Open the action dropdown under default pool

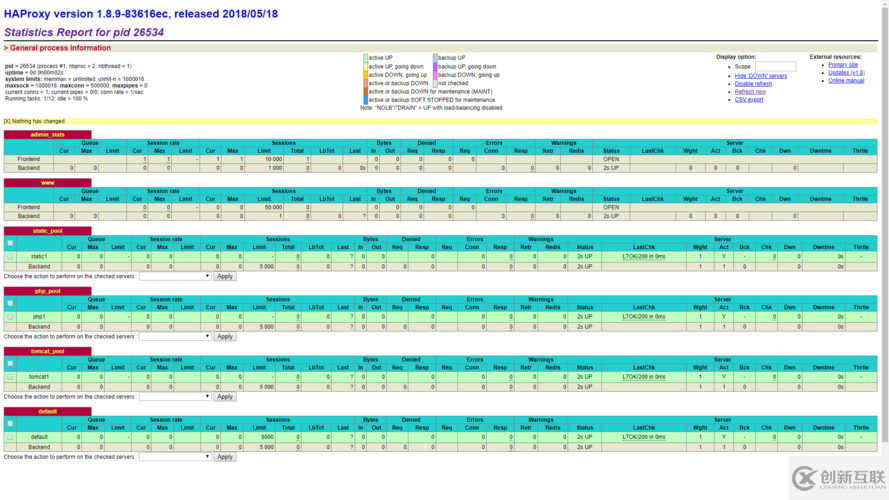174,457
